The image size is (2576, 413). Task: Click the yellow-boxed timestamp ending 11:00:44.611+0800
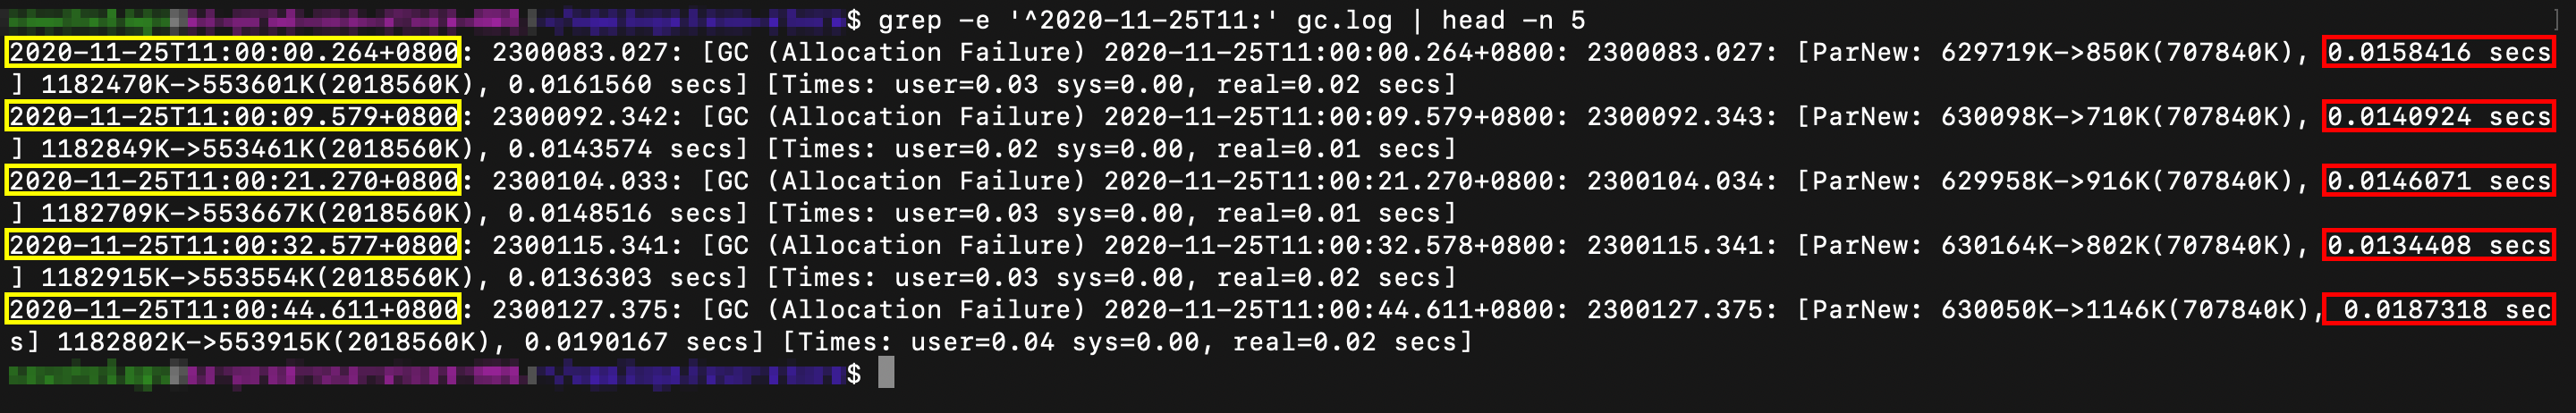click(x=233, y=309)
